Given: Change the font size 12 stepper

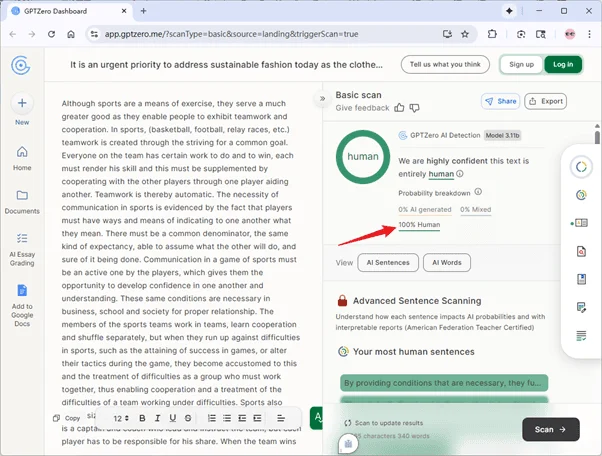Looking at the screenshot, I should (121, 418).
